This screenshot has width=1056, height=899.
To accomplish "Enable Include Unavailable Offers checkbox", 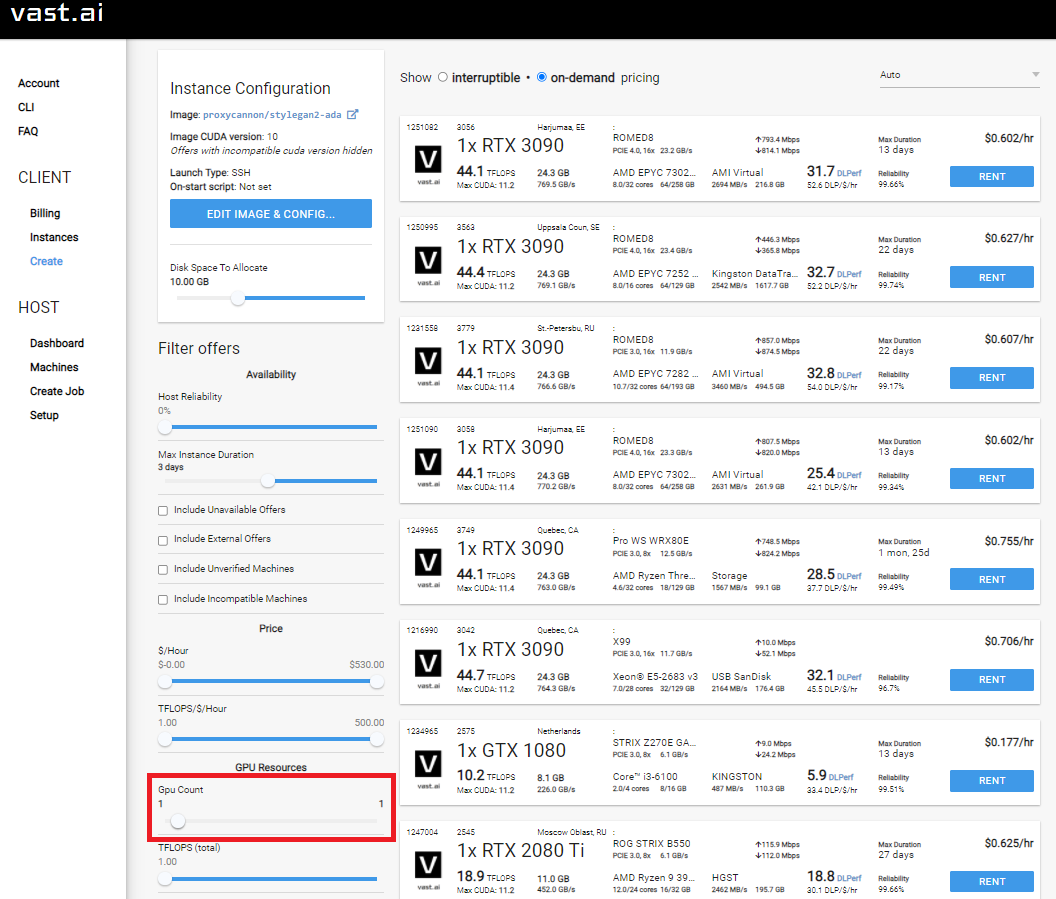I will (163, 510).
